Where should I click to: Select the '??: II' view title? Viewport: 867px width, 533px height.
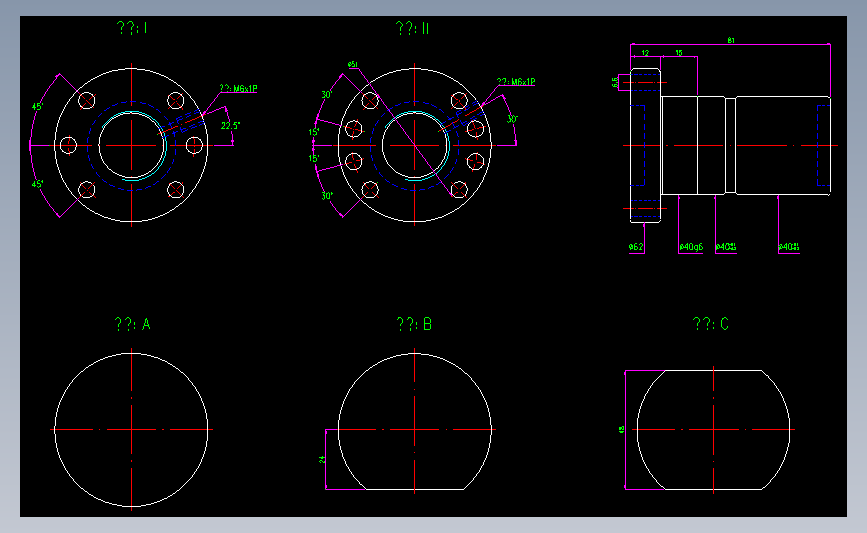[x=412, y=28]
